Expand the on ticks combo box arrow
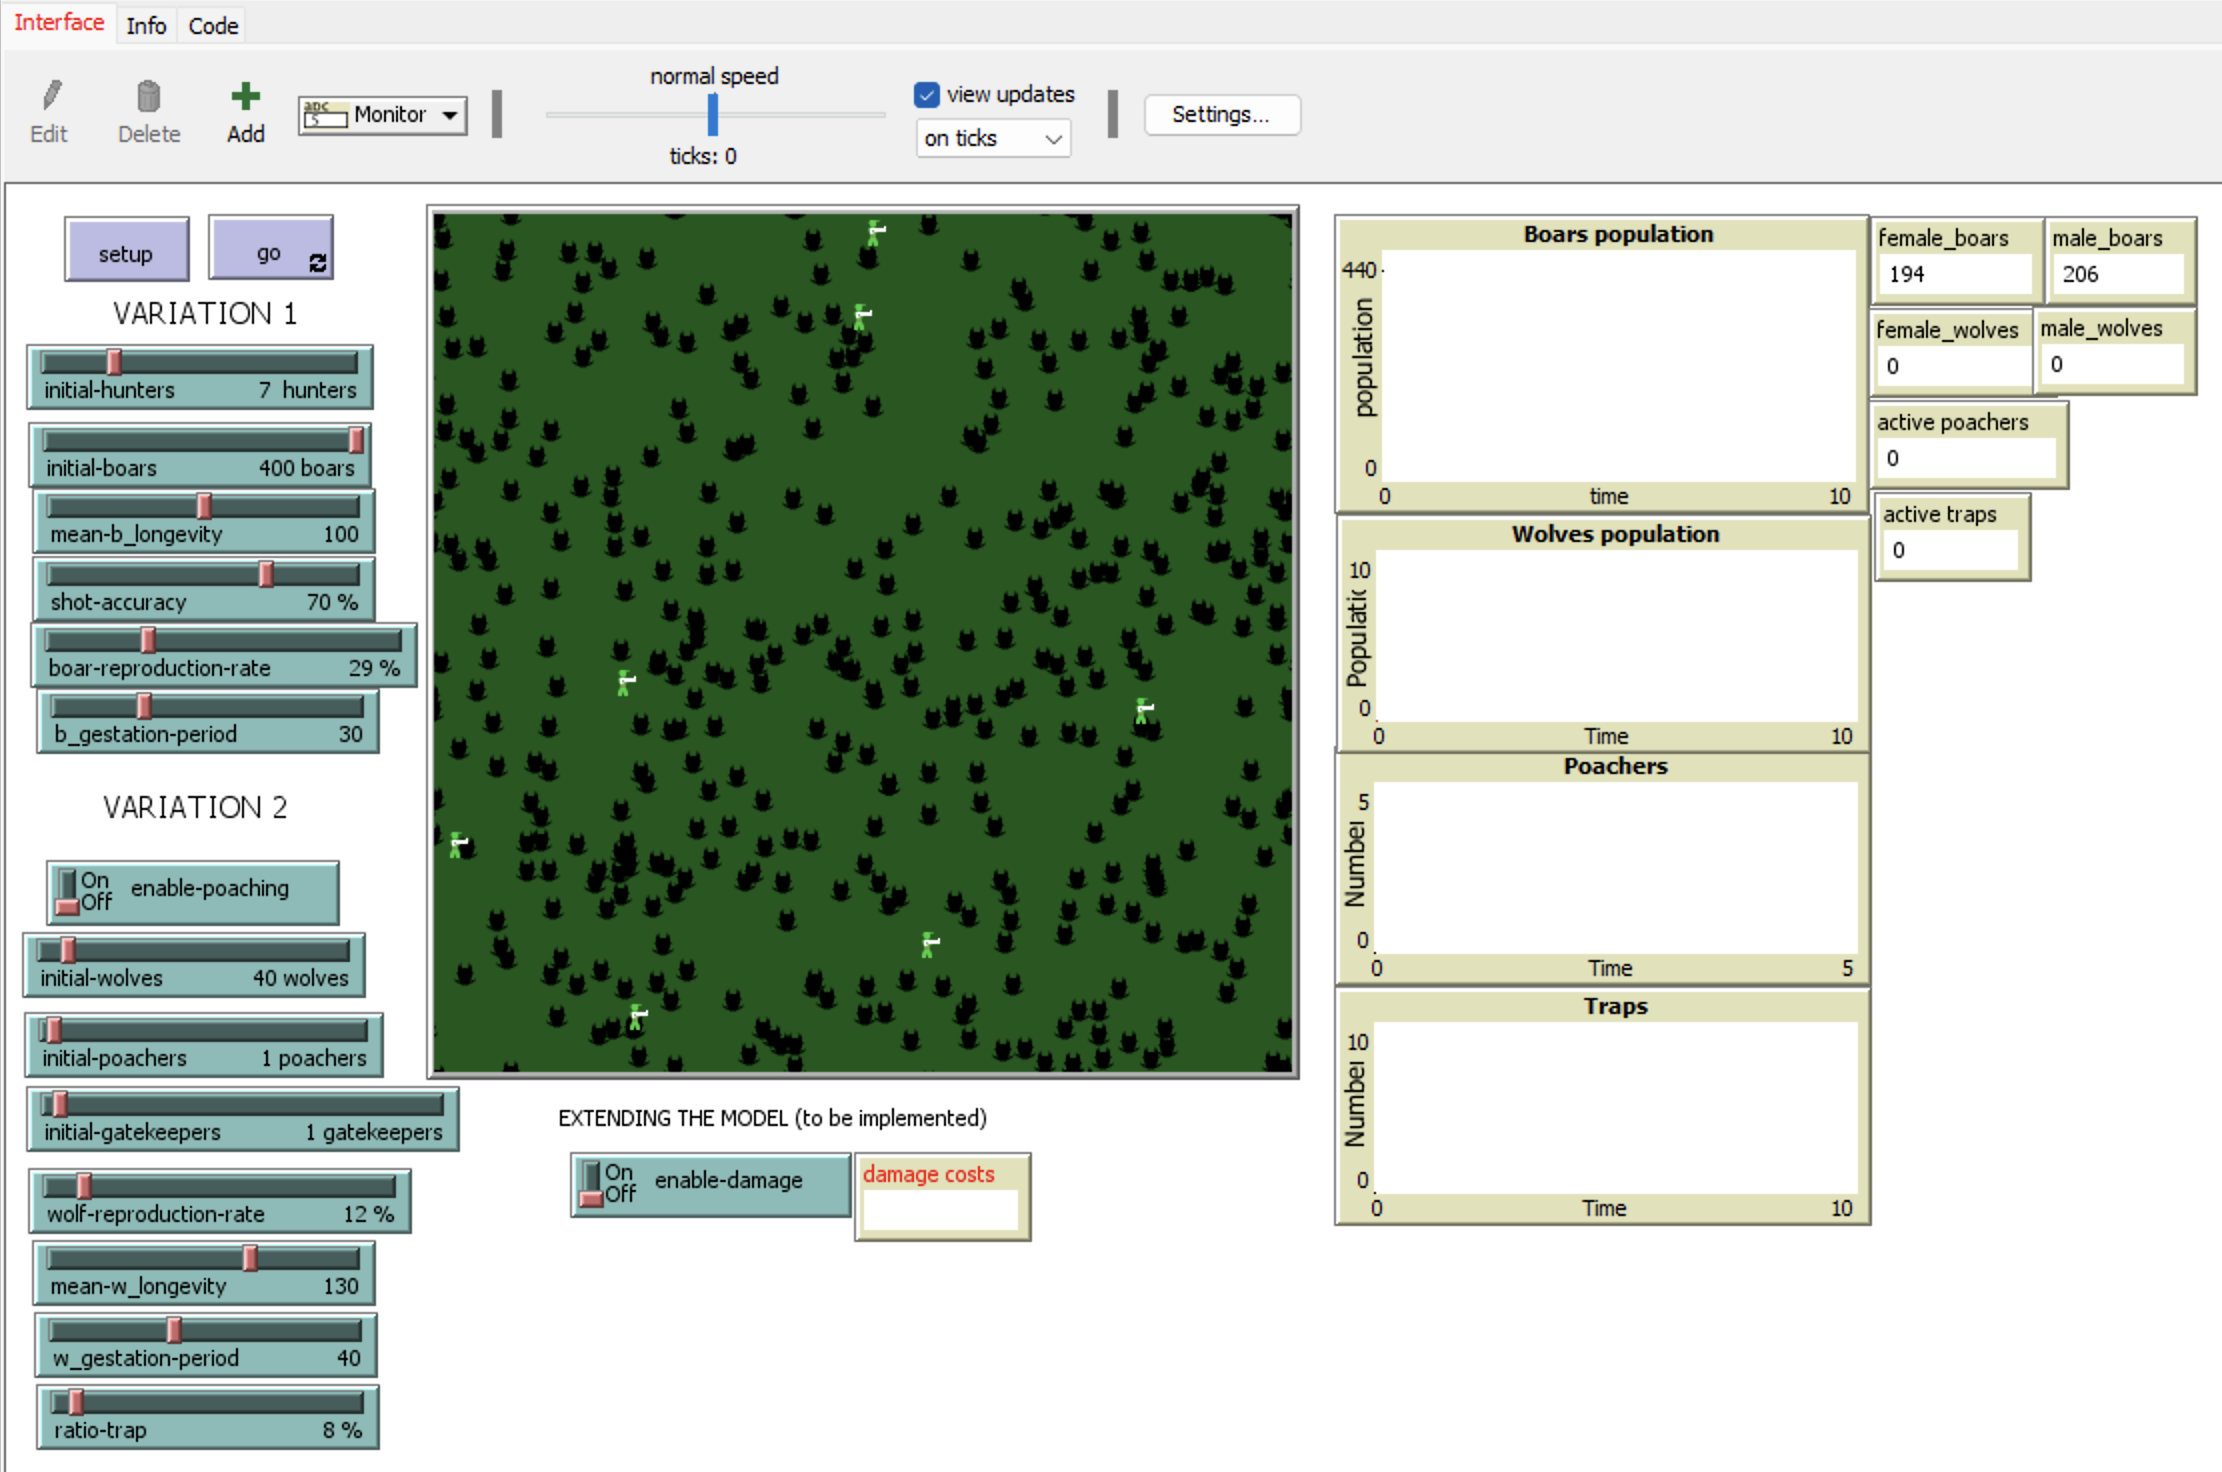The width and height of the screenshot is (2222, 1472). click(x=1052, y=138)
